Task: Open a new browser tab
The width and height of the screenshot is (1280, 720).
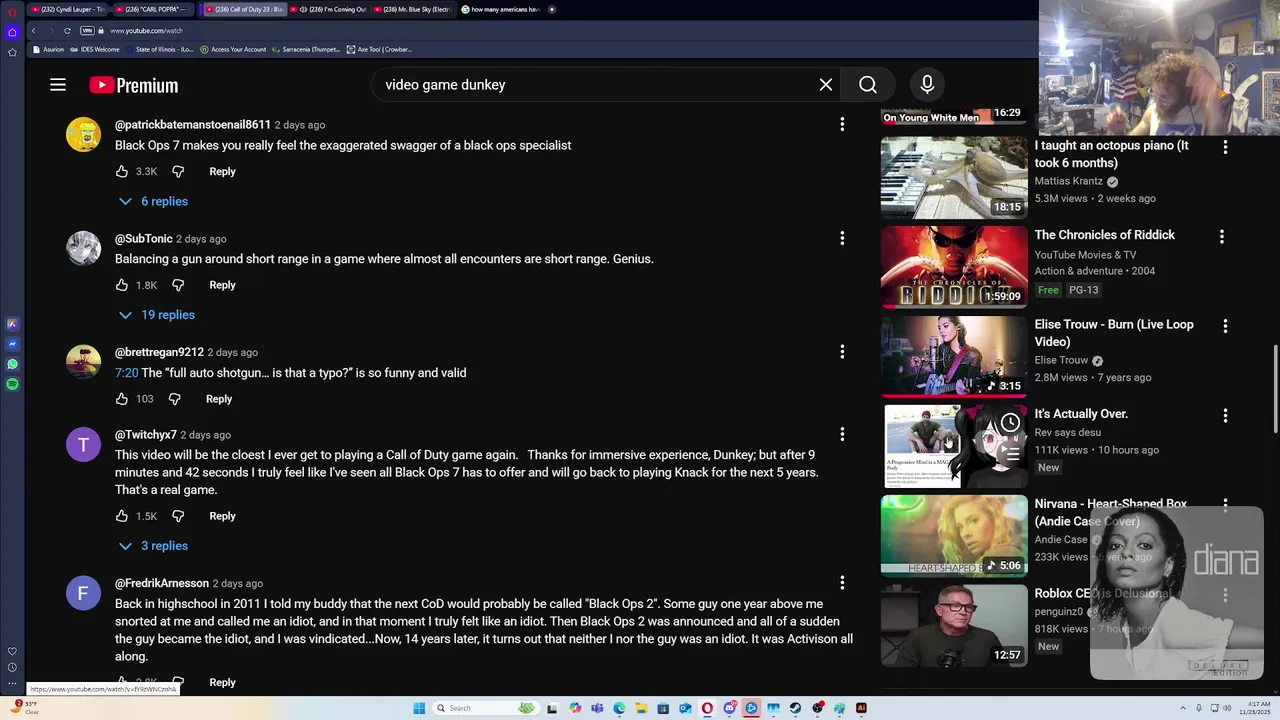Action: coord(552,9)
